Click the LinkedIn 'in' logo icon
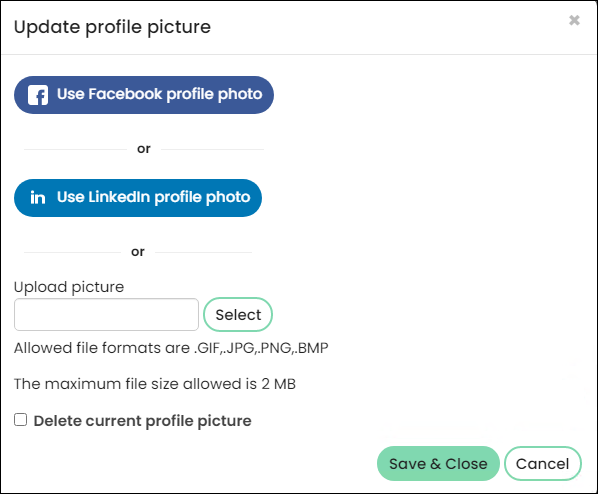 [x=38, y=198]
